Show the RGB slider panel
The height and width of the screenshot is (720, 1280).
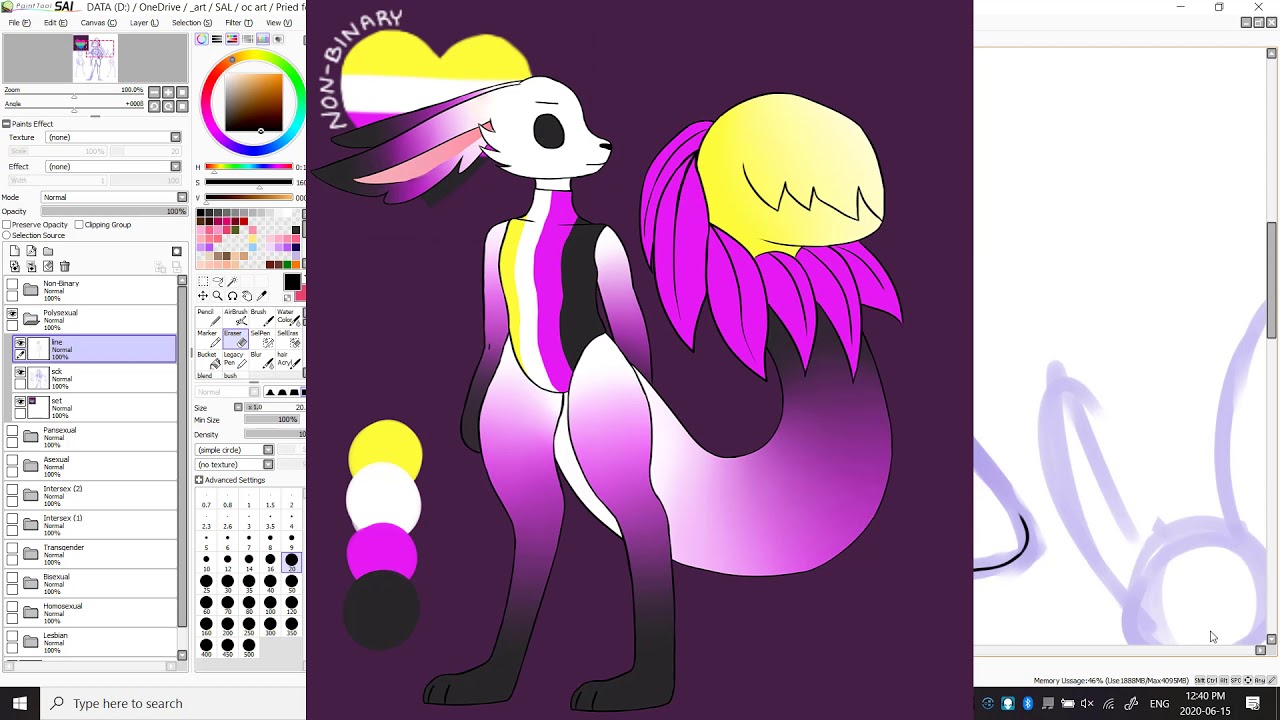point(217,39)
